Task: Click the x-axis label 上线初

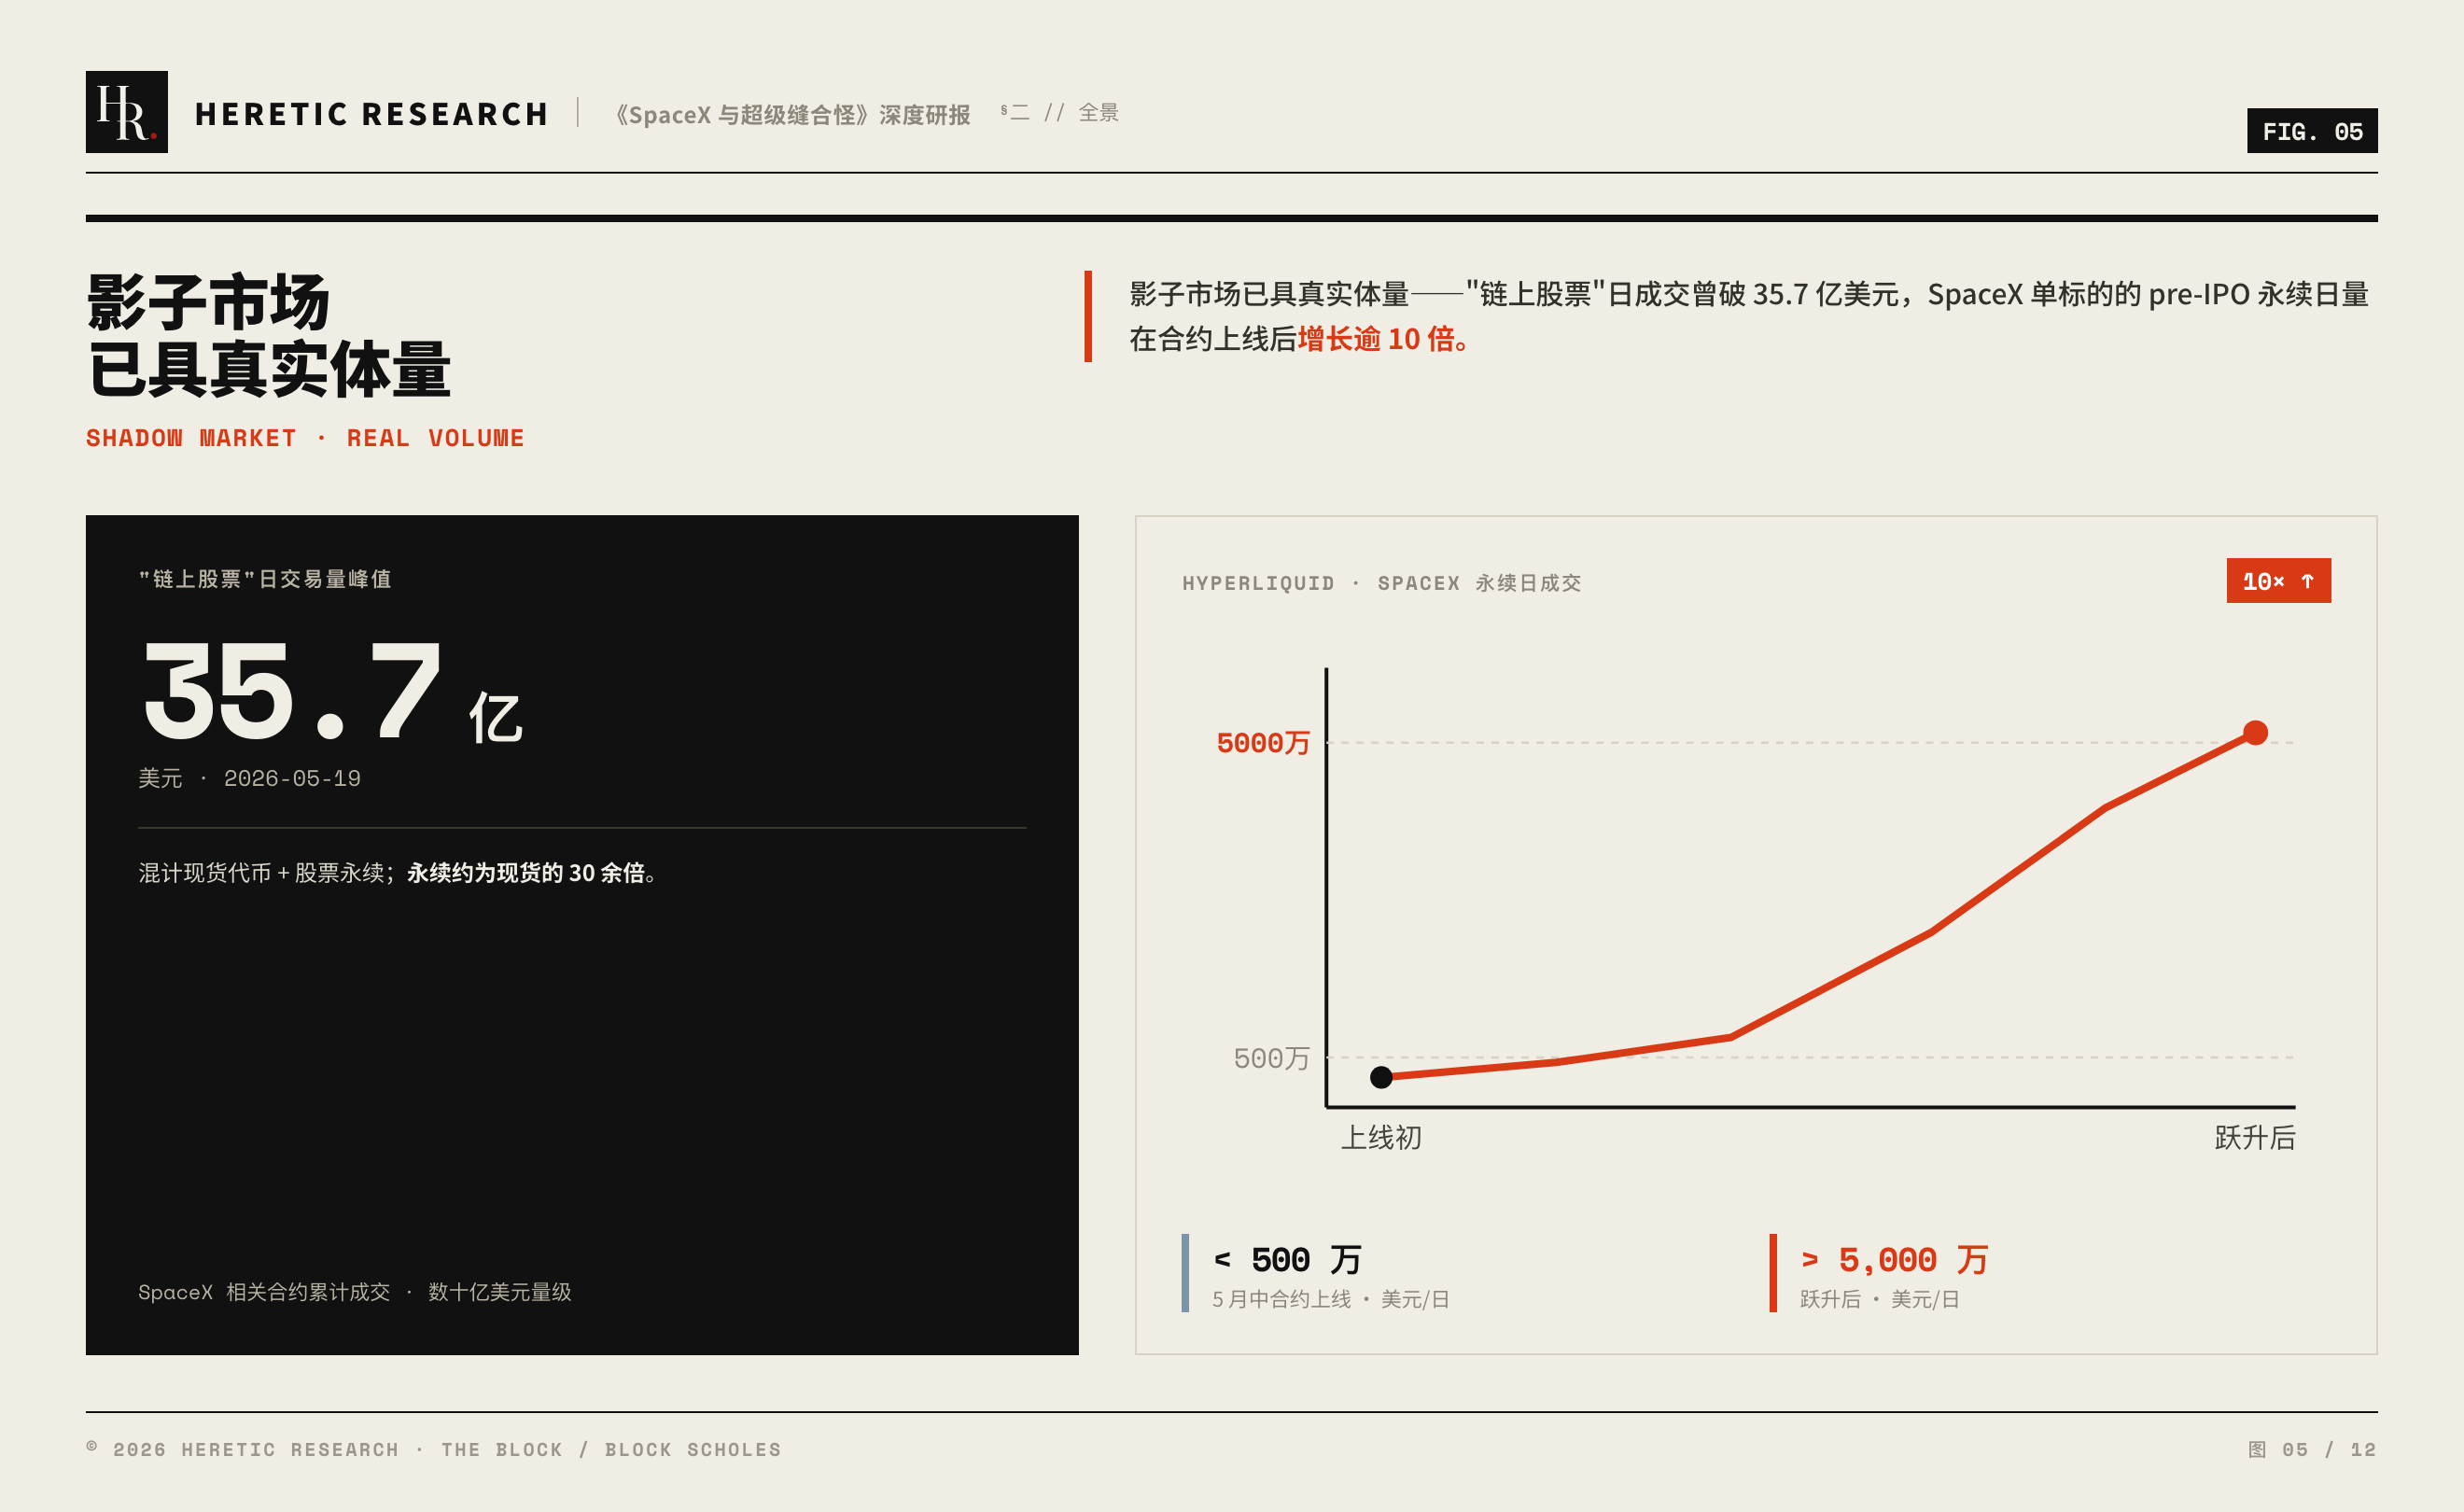Action: coord(1381,1138)
